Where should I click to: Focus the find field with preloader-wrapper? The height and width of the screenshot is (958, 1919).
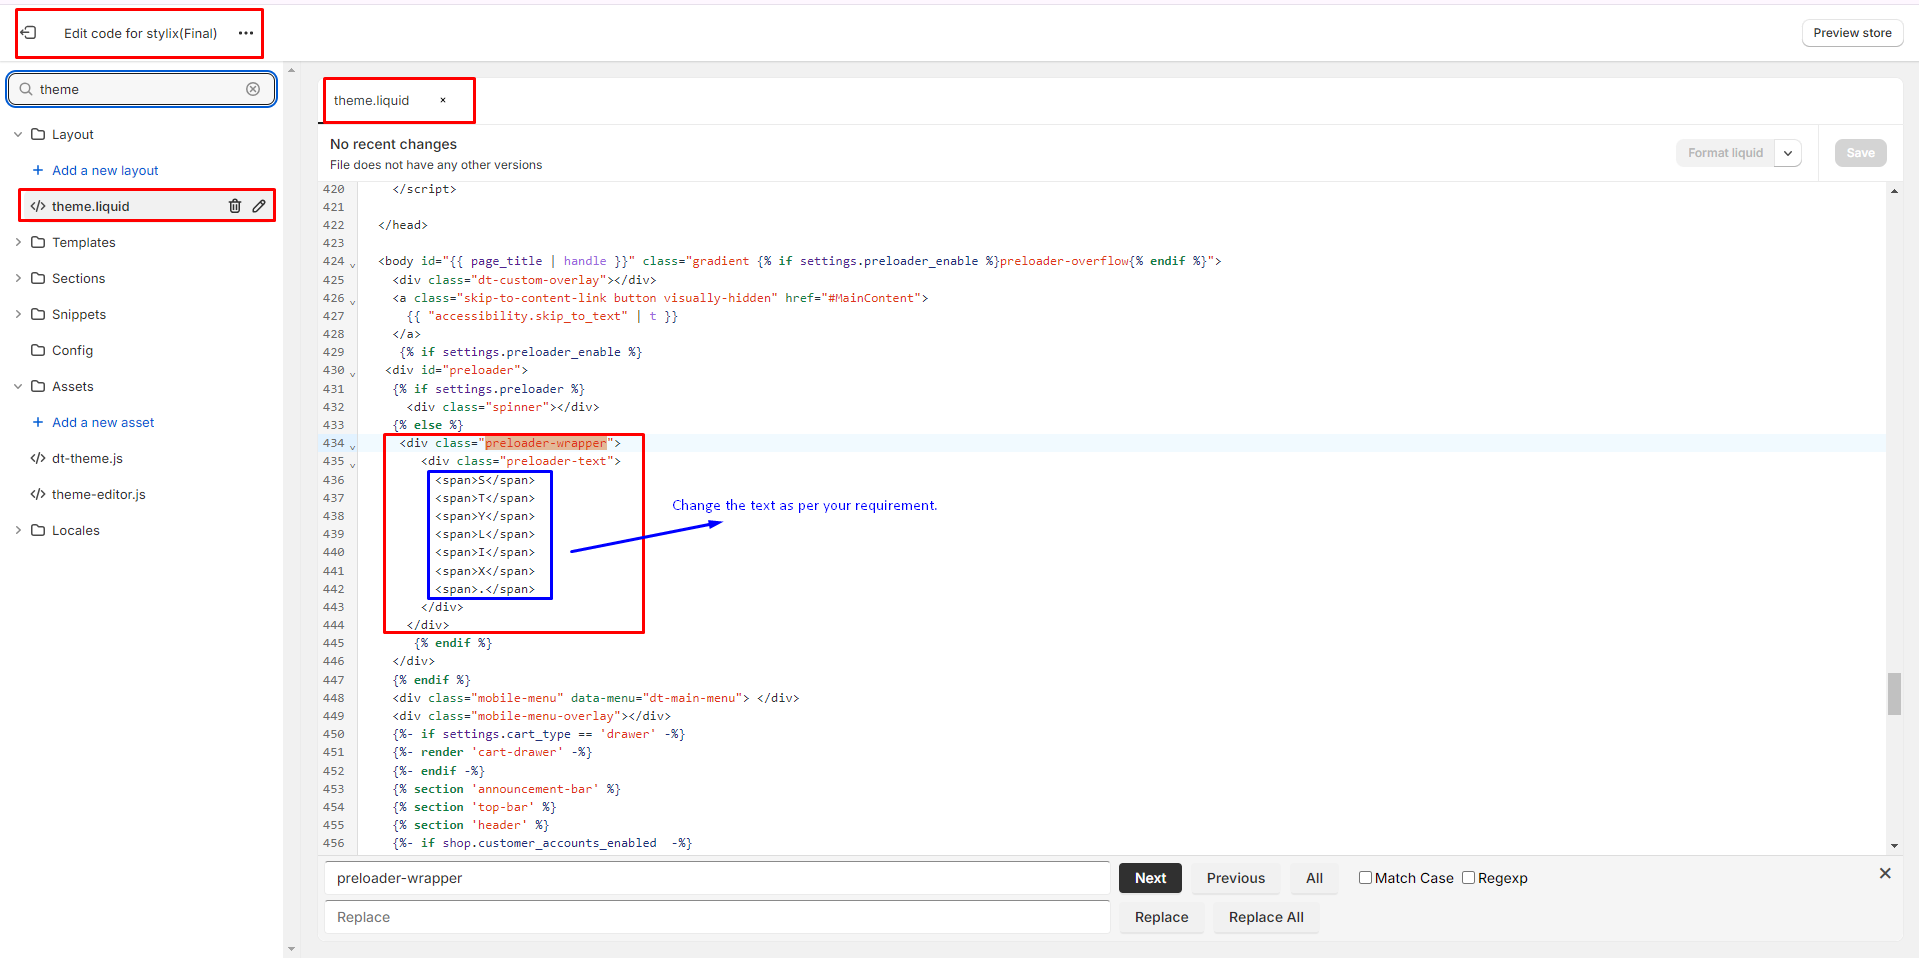pyautogui.click(x=716, y=878)
